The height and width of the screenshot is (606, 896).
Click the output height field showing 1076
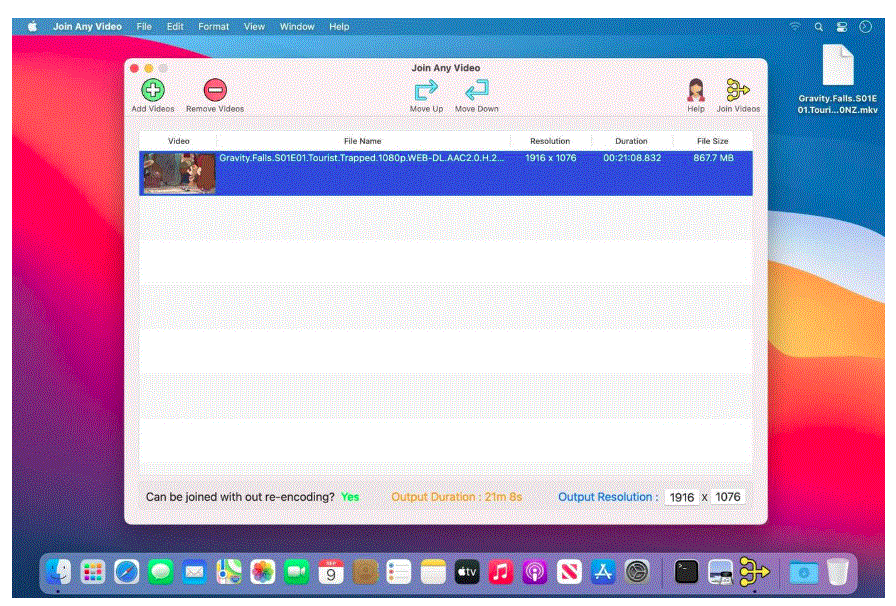pyautogui.click(x=727, y=497)
